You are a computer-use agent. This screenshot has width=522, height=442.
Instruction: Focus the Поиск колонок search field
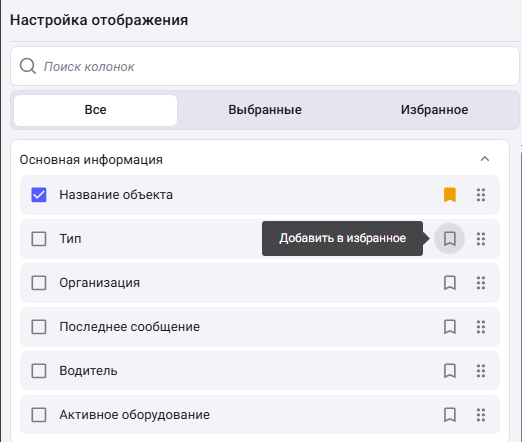[x=265, y=66]
